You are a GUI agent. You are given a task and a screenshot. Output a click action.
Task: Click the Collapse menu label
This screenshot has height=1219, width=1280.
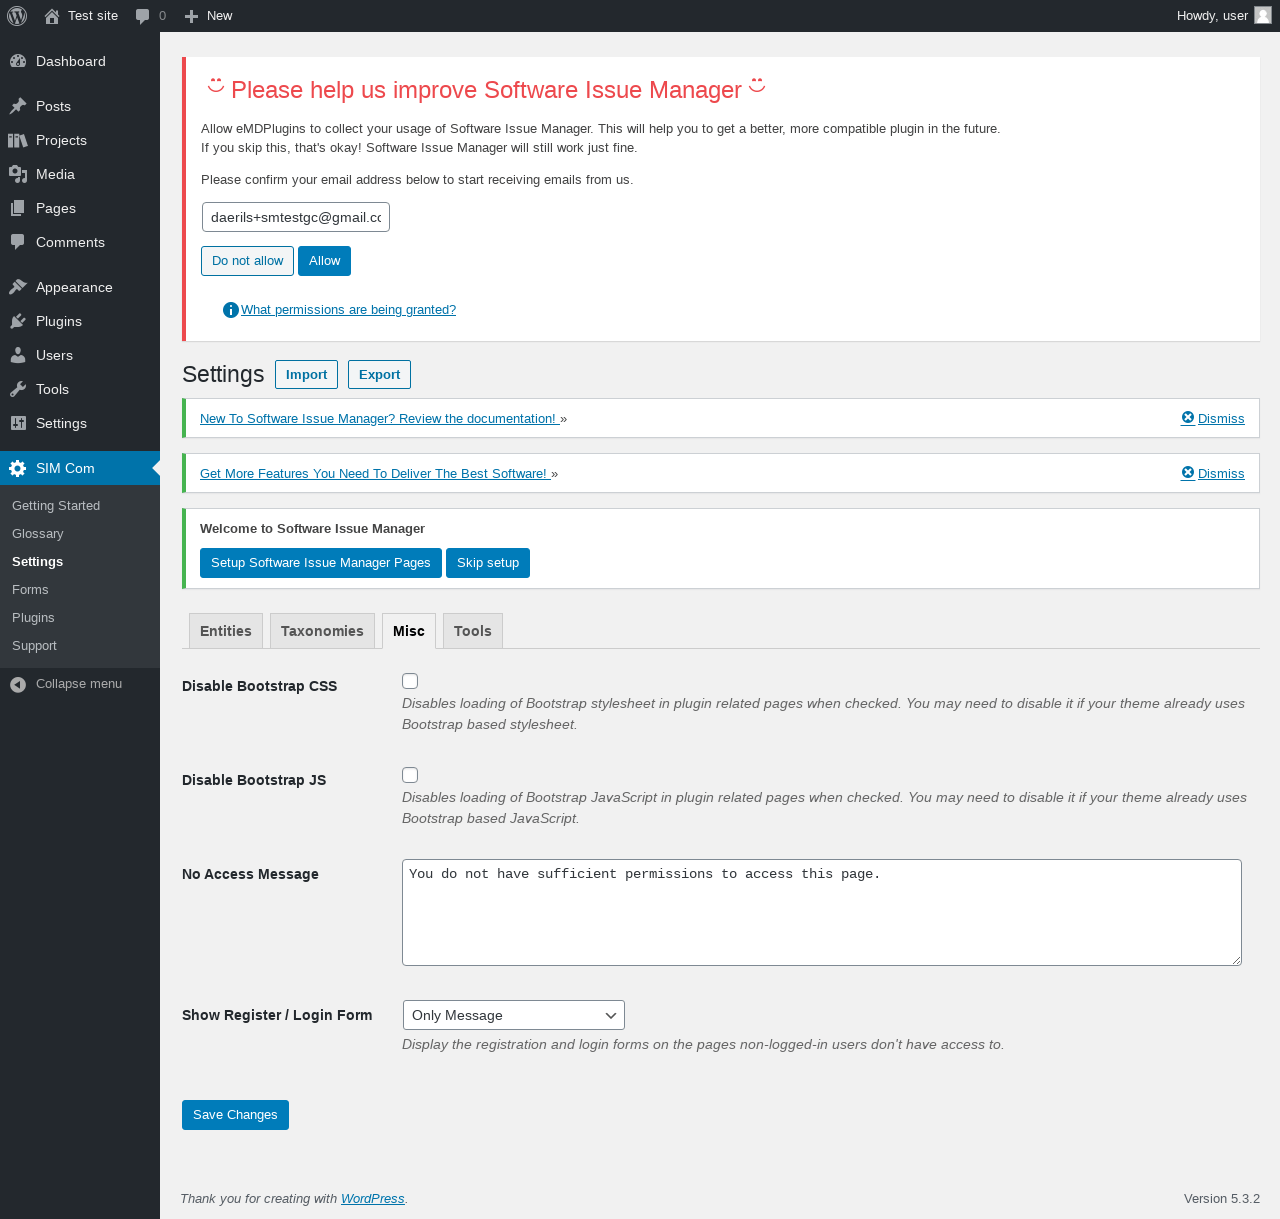click(79, 684)
